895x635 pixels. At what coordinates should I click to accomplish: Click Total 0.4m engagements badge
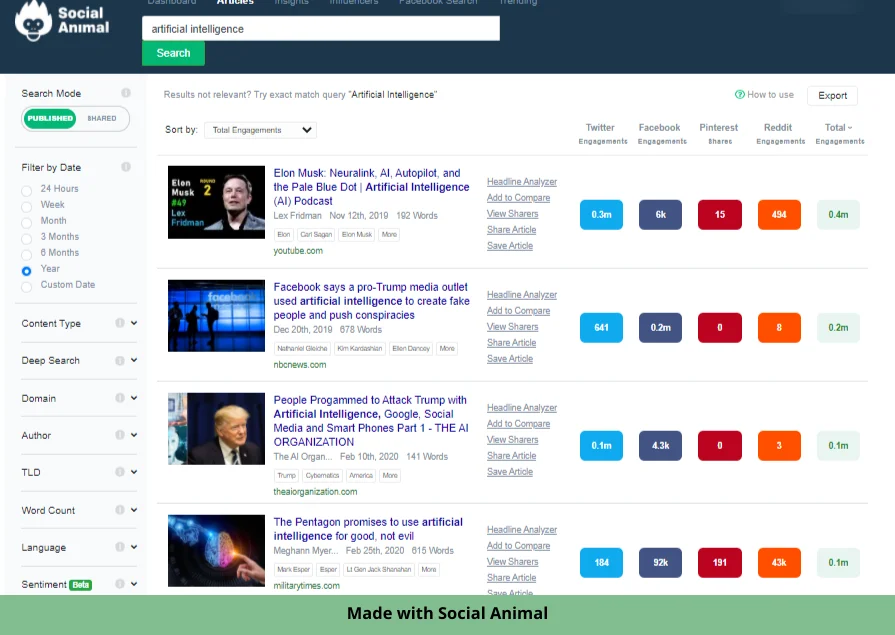point(838,215)
